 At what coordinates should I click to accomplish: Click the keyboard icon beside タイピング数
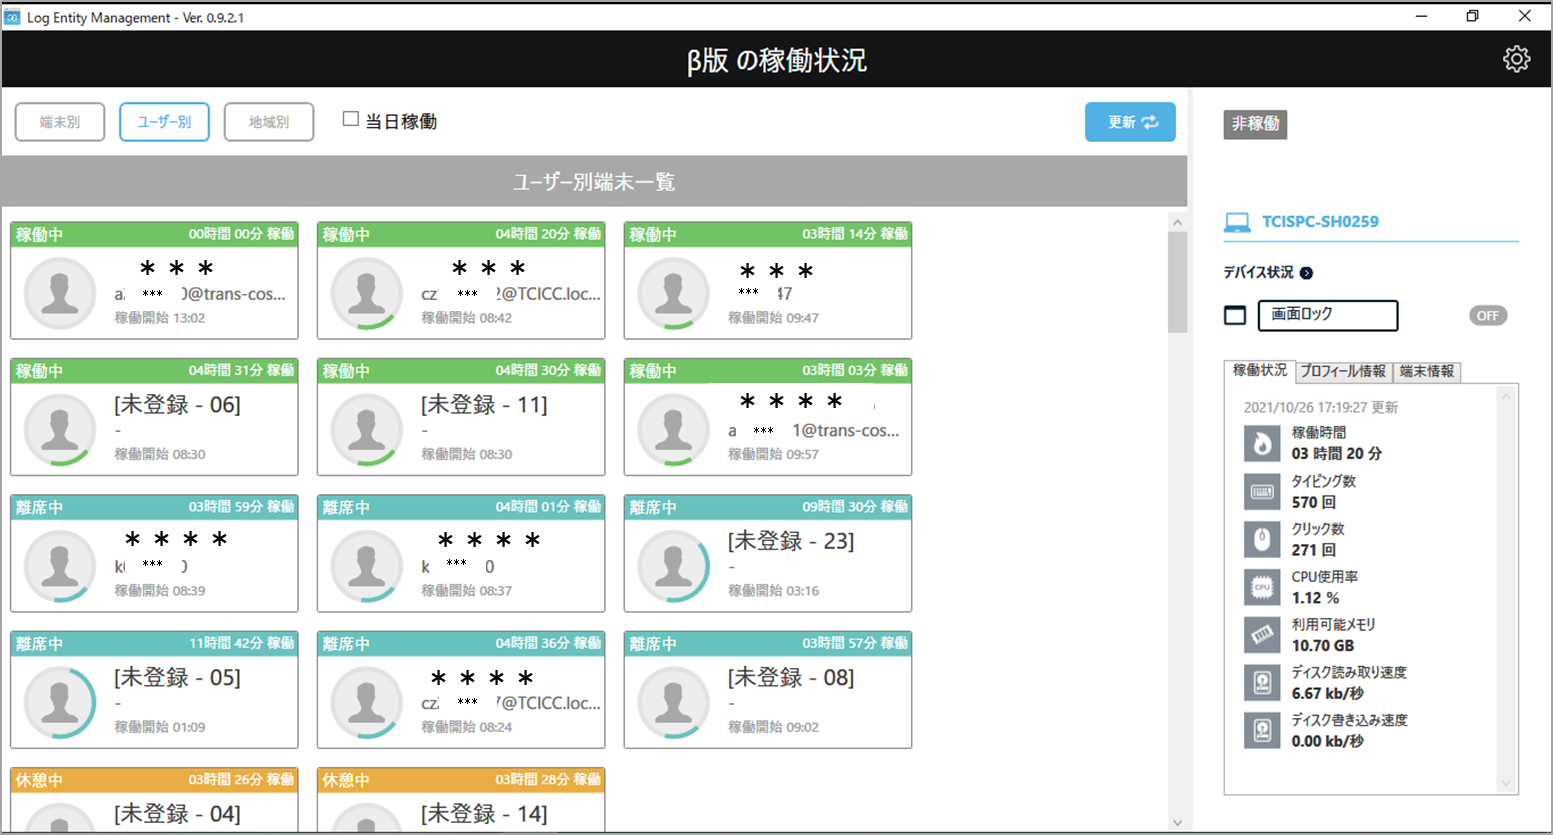coord(1262,491)
